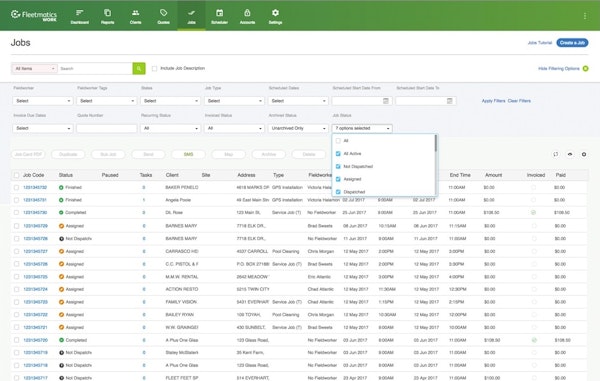Screen dimensions: 600x381
Task: Open Settings from the top navigation
Action: tap(275, 17)
